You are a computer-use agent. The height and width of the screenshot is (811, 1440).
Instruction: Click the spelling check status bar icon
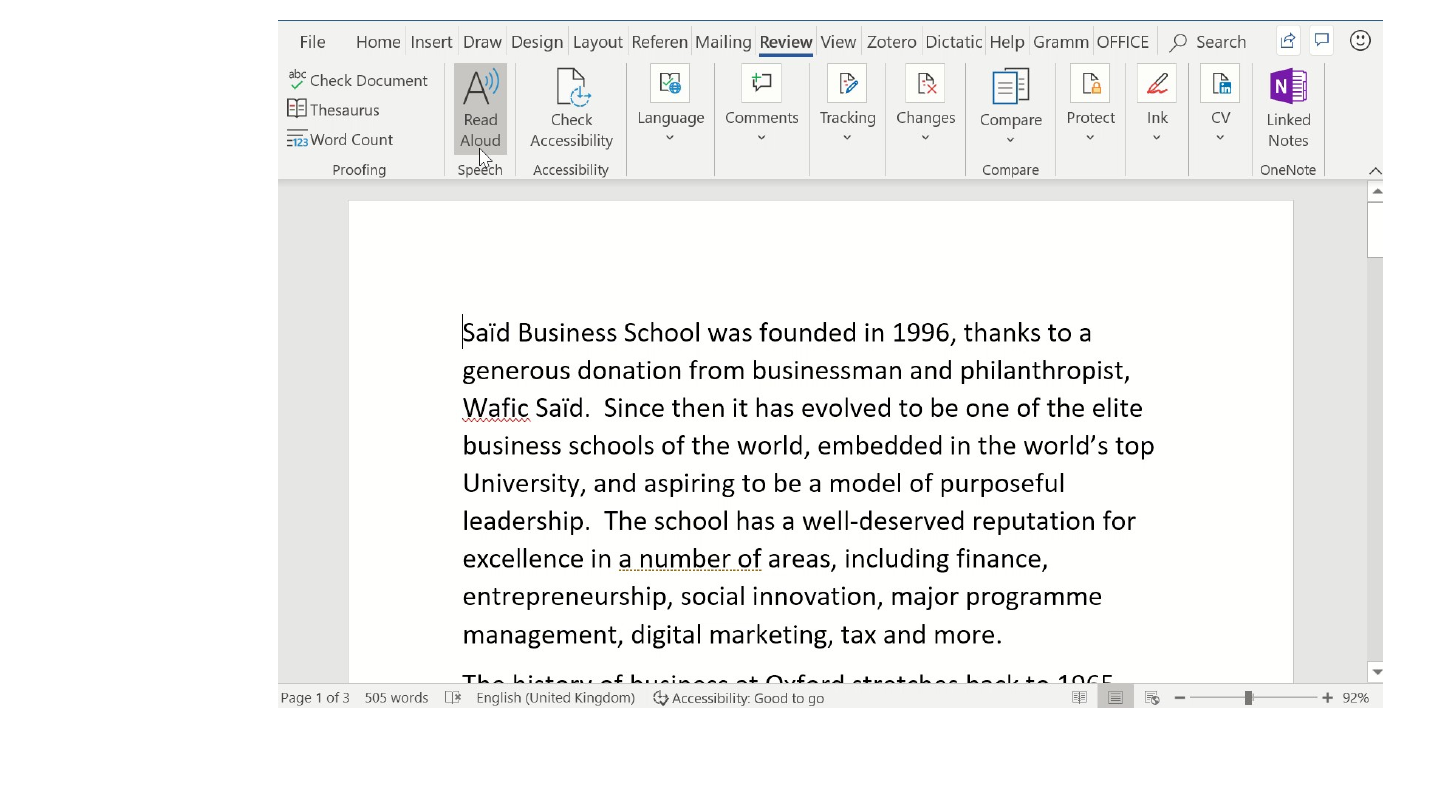pyautogui.click(x=453, y=698)
